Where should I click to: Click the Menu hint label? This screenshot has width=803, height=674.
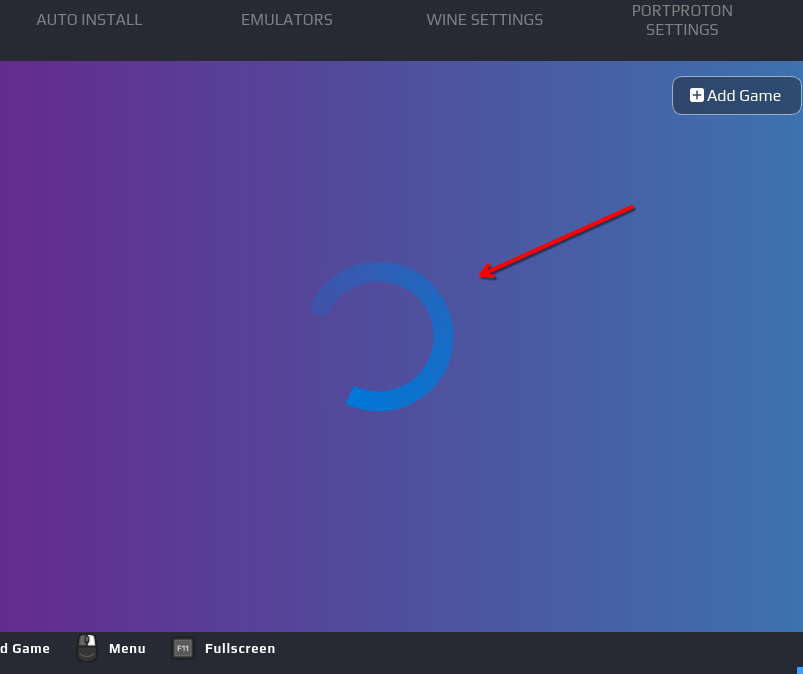(127, 648)
